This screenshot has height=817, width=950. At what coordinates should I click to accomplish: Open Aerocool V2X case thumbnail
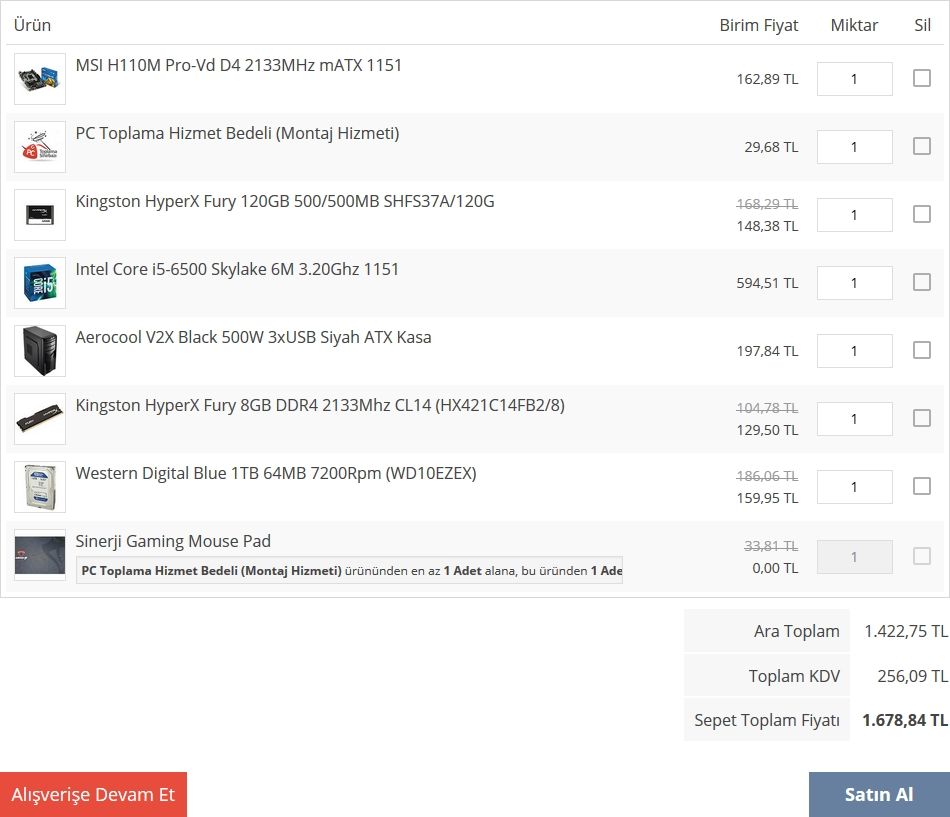[40, 350]
